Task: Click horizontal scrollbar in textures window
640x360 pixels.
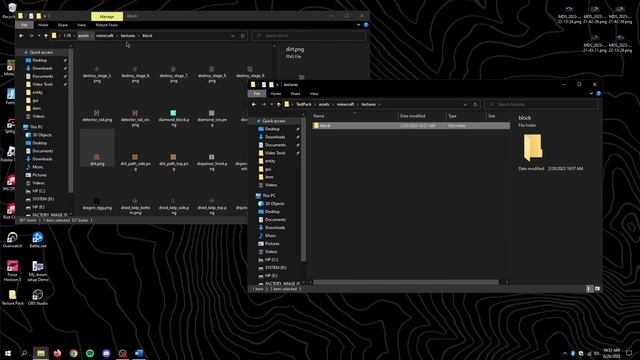Action: 406,282
